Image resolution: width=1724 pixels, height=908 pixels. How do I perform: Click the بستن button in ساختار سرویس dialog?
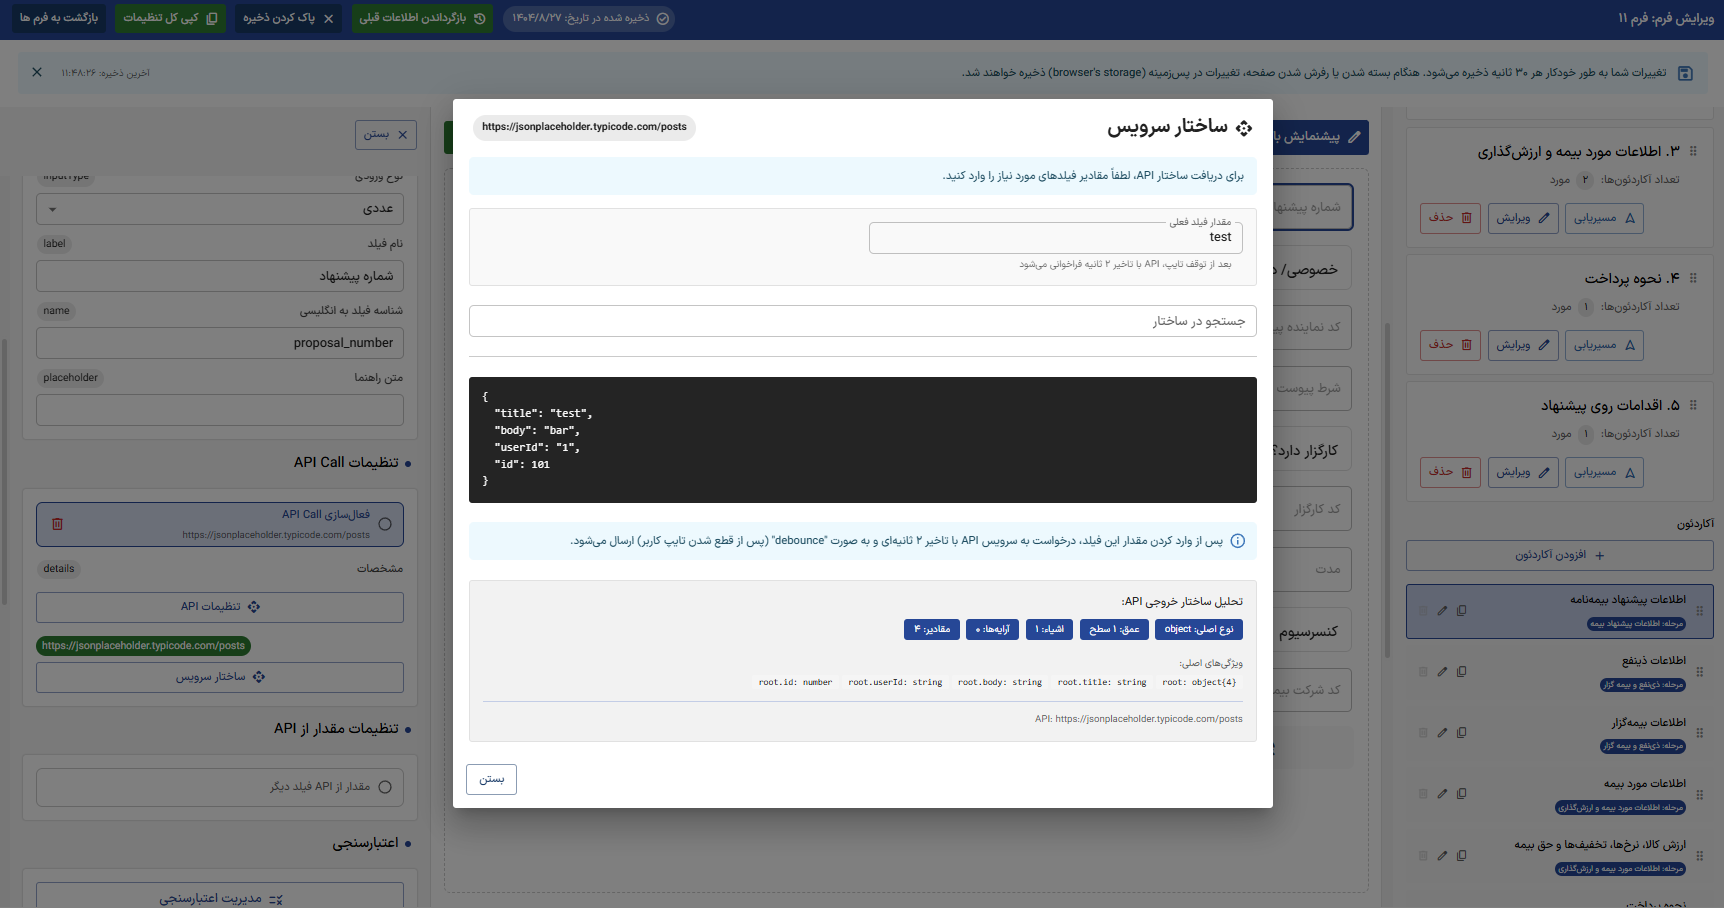pos(491,779)
